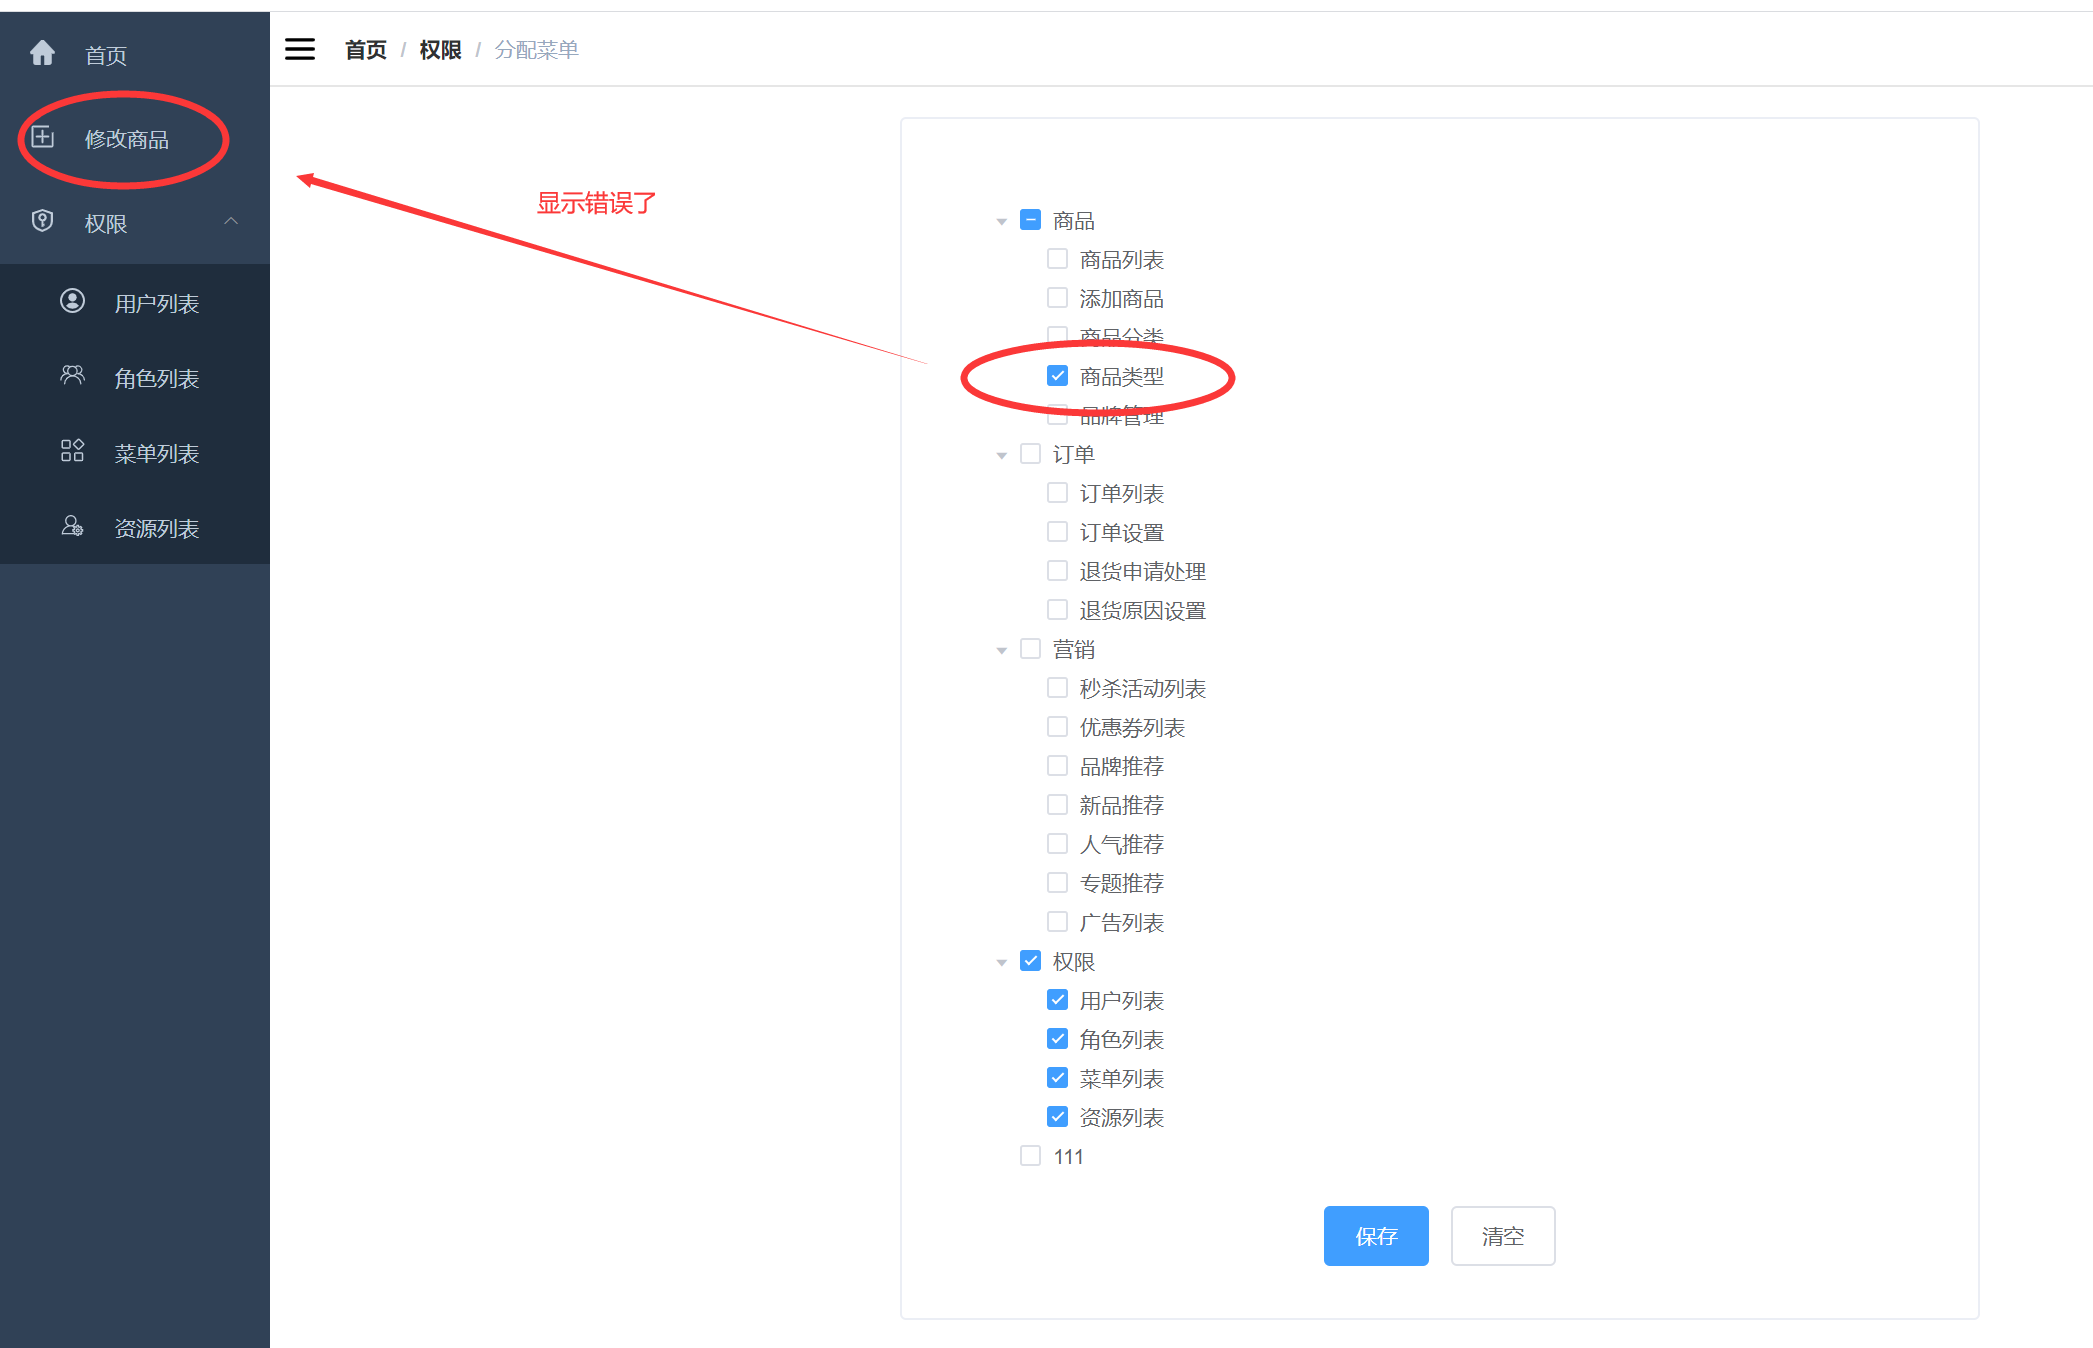Select the 商品类型 tree label
The image size is (2093, 1348).
coord(1122,377)
